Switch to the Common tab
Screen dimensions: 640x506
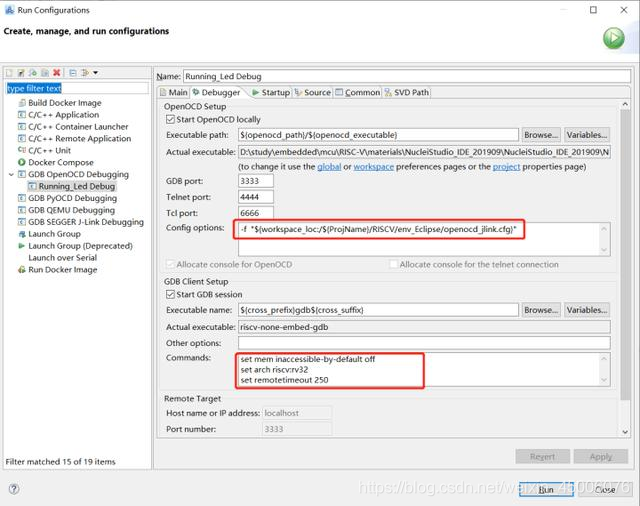click(x=358, y=93)
